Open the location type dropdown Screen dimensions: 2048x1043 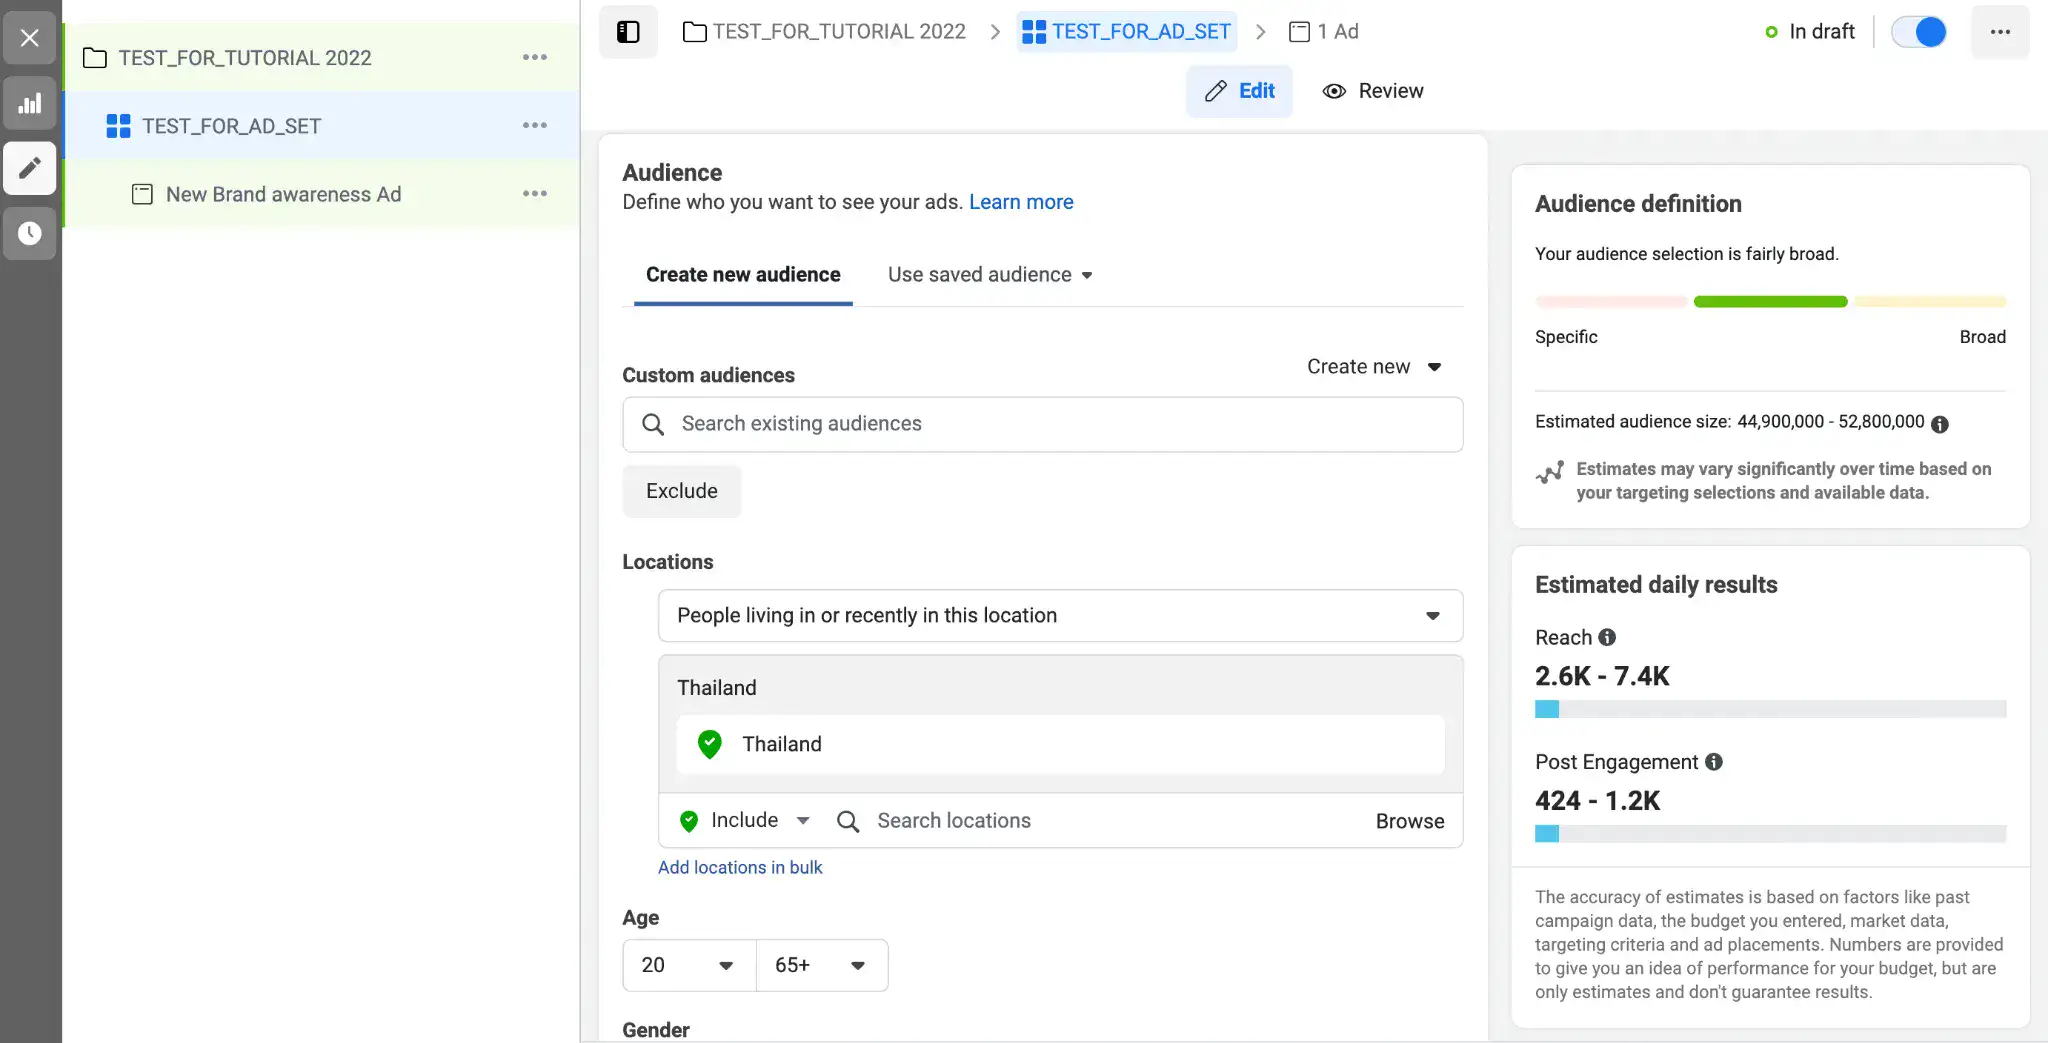[x=1060, y=616]
